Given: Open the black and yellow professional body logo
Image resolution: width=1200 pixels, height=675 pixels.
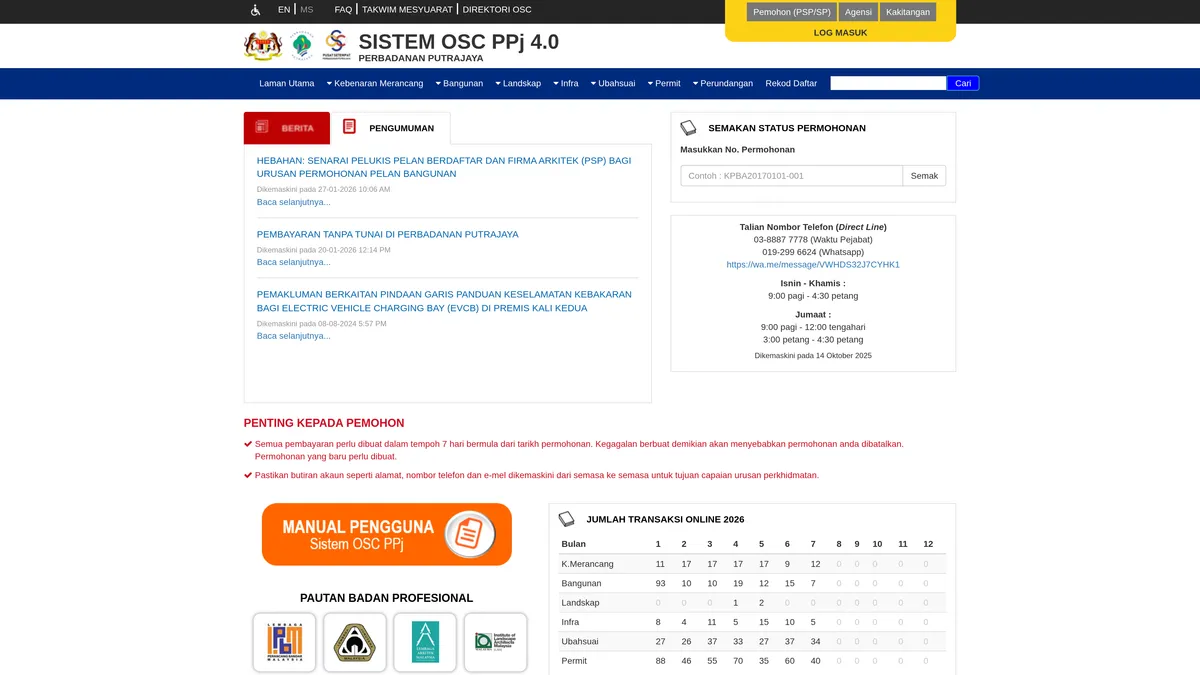Looking at the screenshot, I should (355, 642).
